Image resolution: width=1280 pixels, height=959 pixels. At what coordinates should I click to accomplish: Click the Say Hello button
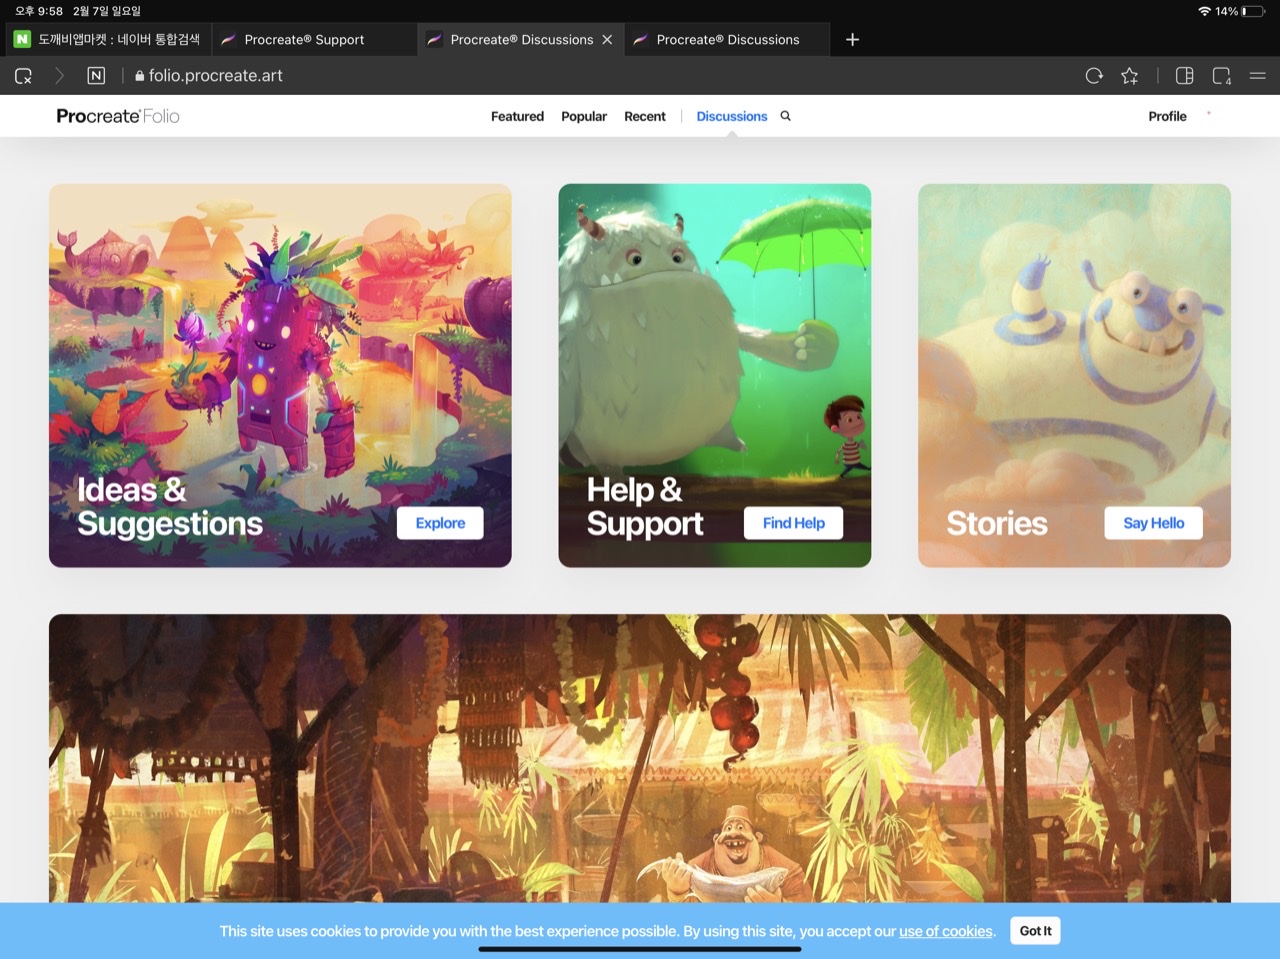click(x=1153, y=523)
